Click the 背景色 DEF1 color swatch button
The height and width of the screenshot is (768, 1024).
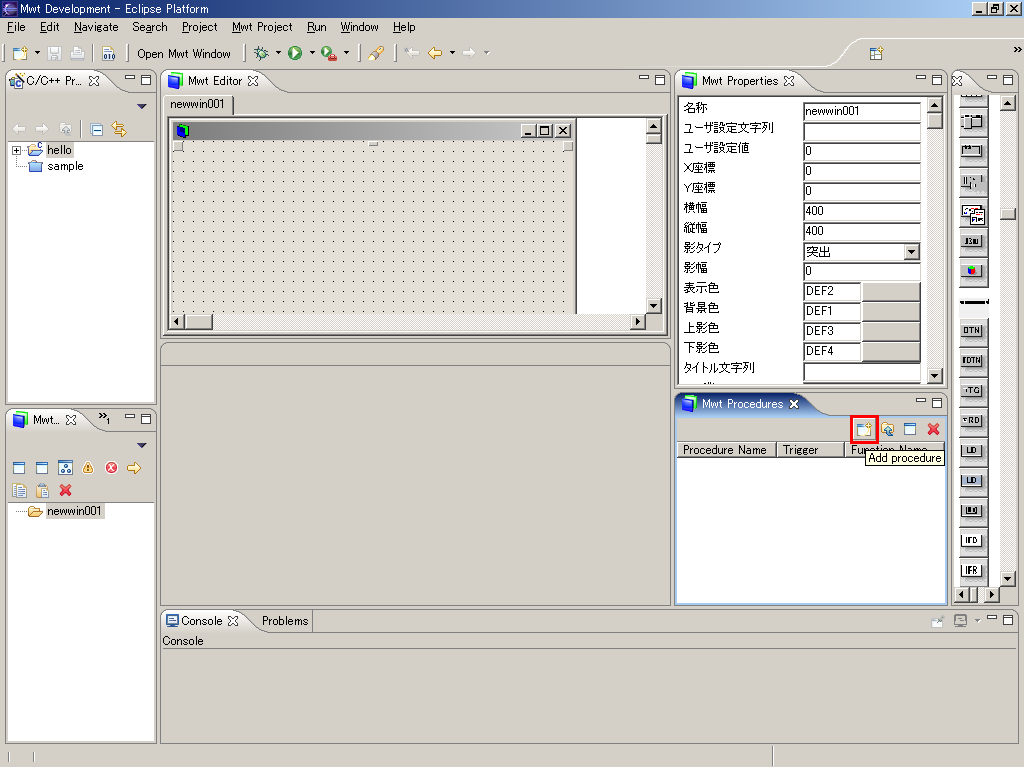coord(891,311)
